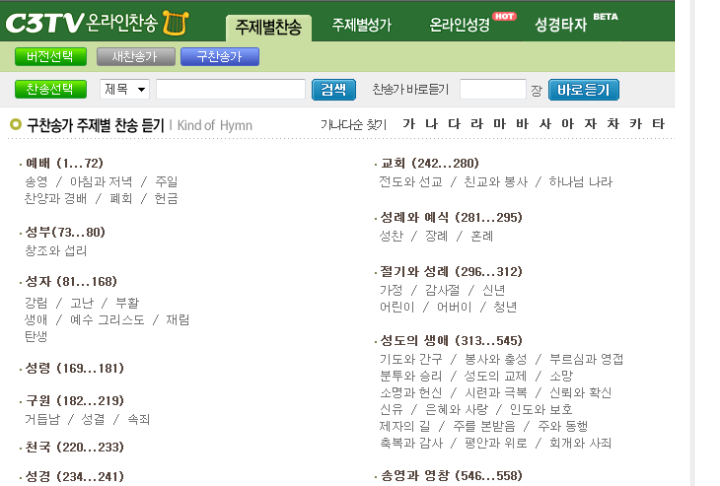This screenshot has height=486, width=720.
Task: Open the 성도의 생애 (313...545) category
Action: [452, 340]
